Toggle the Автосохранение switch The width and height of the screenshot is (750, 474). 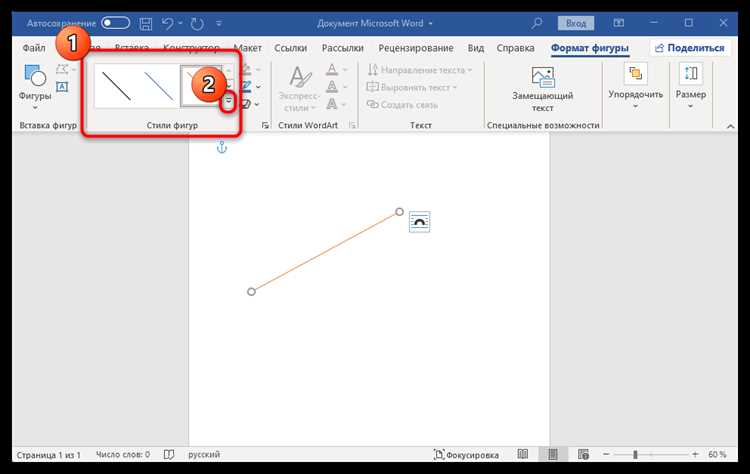[116, 22]
